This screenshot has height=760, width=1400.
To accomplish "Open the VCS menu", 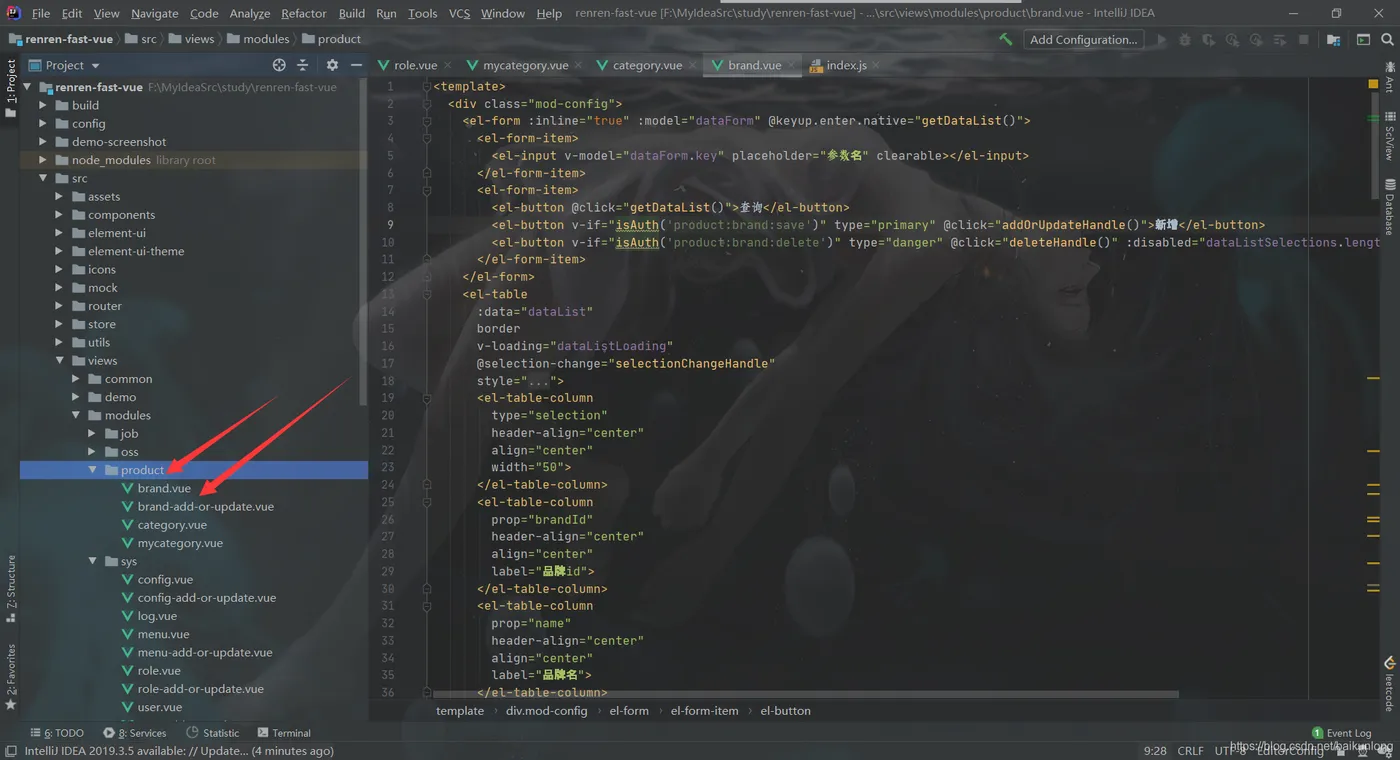I will click(459, 13).
